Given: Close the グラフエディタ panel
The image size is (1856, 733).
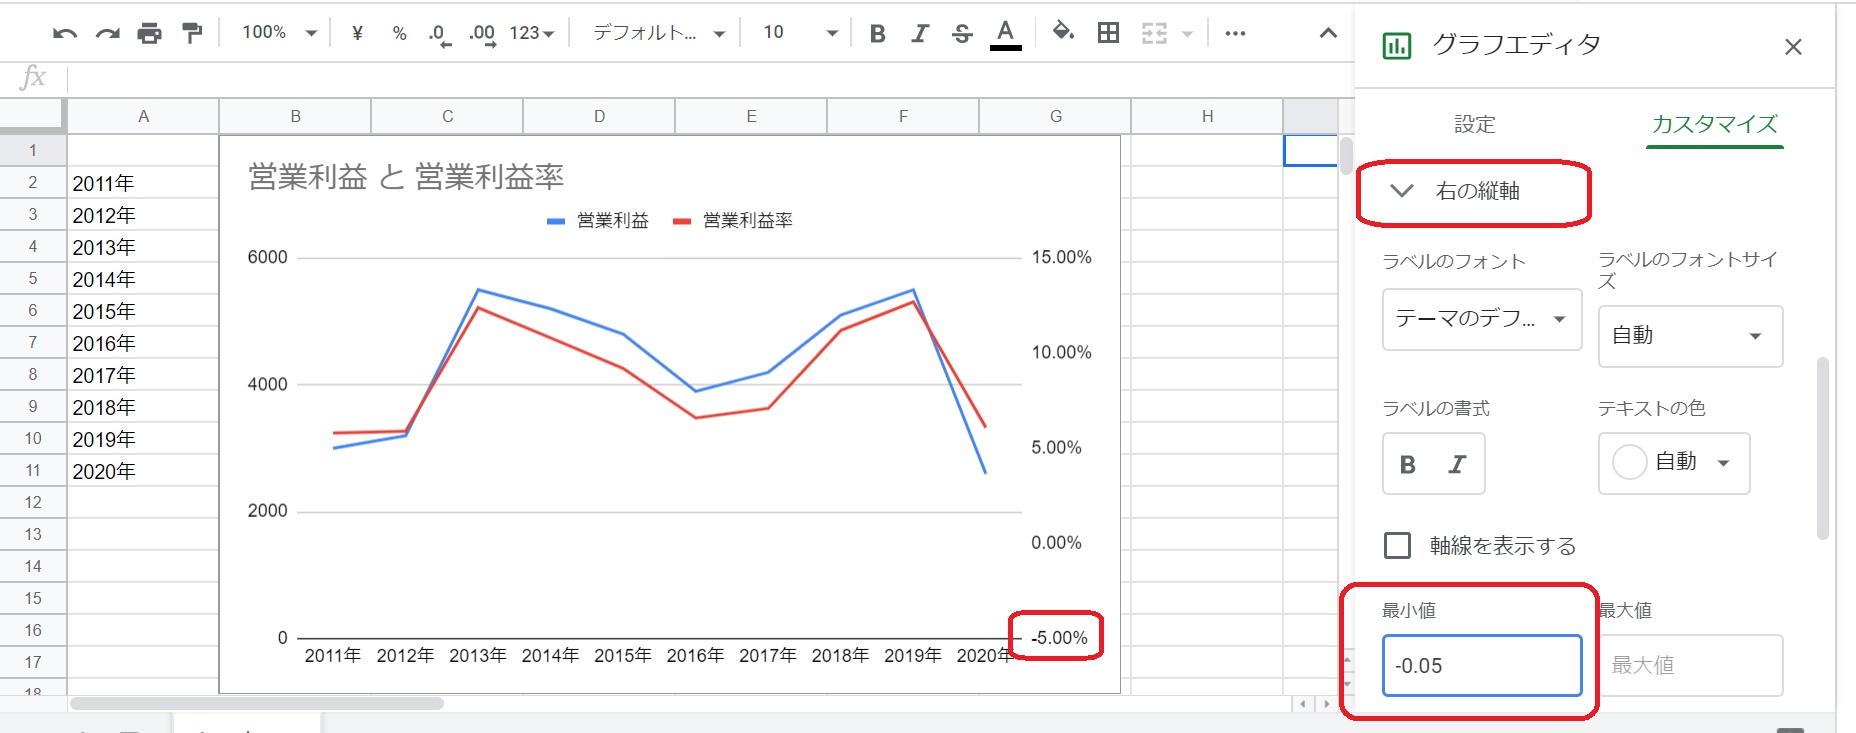Looking at the screenshot, I should click(1793, 47).
